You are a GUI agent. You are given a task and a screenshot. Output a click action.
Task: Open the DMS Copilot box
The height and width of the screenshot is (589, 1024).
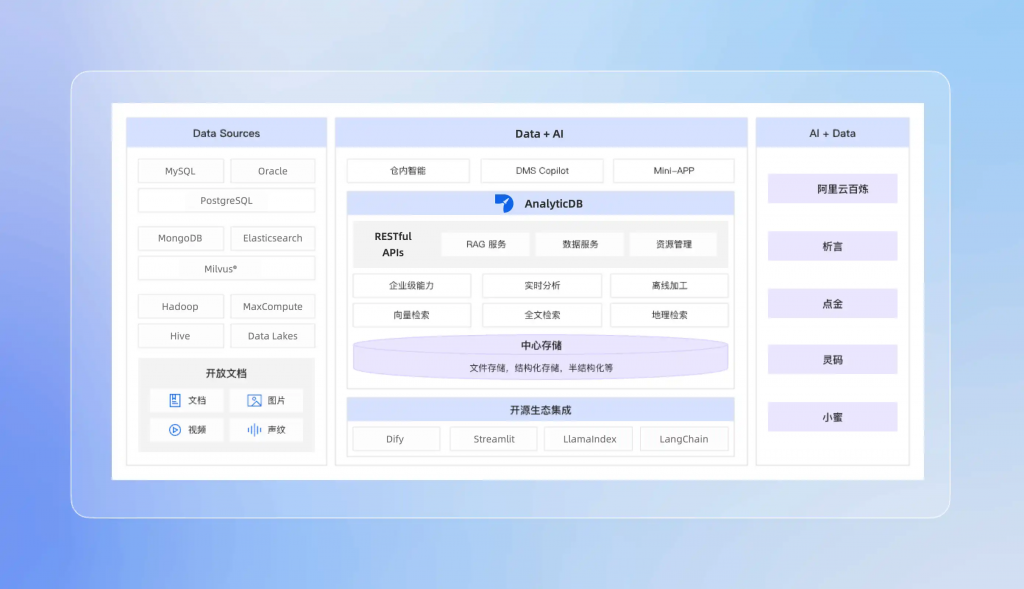pos(542,171)
